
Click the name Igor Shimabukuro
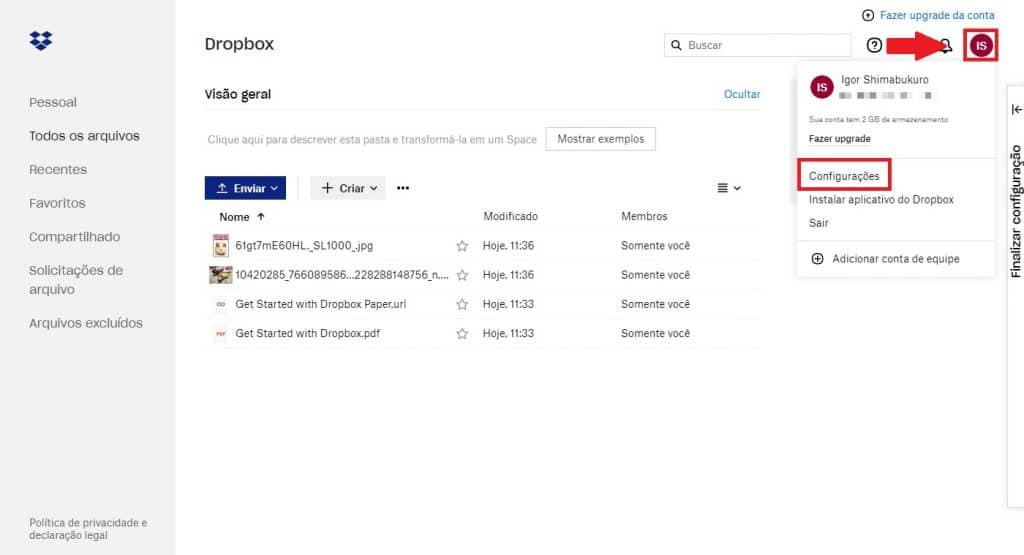pos(884,80)
